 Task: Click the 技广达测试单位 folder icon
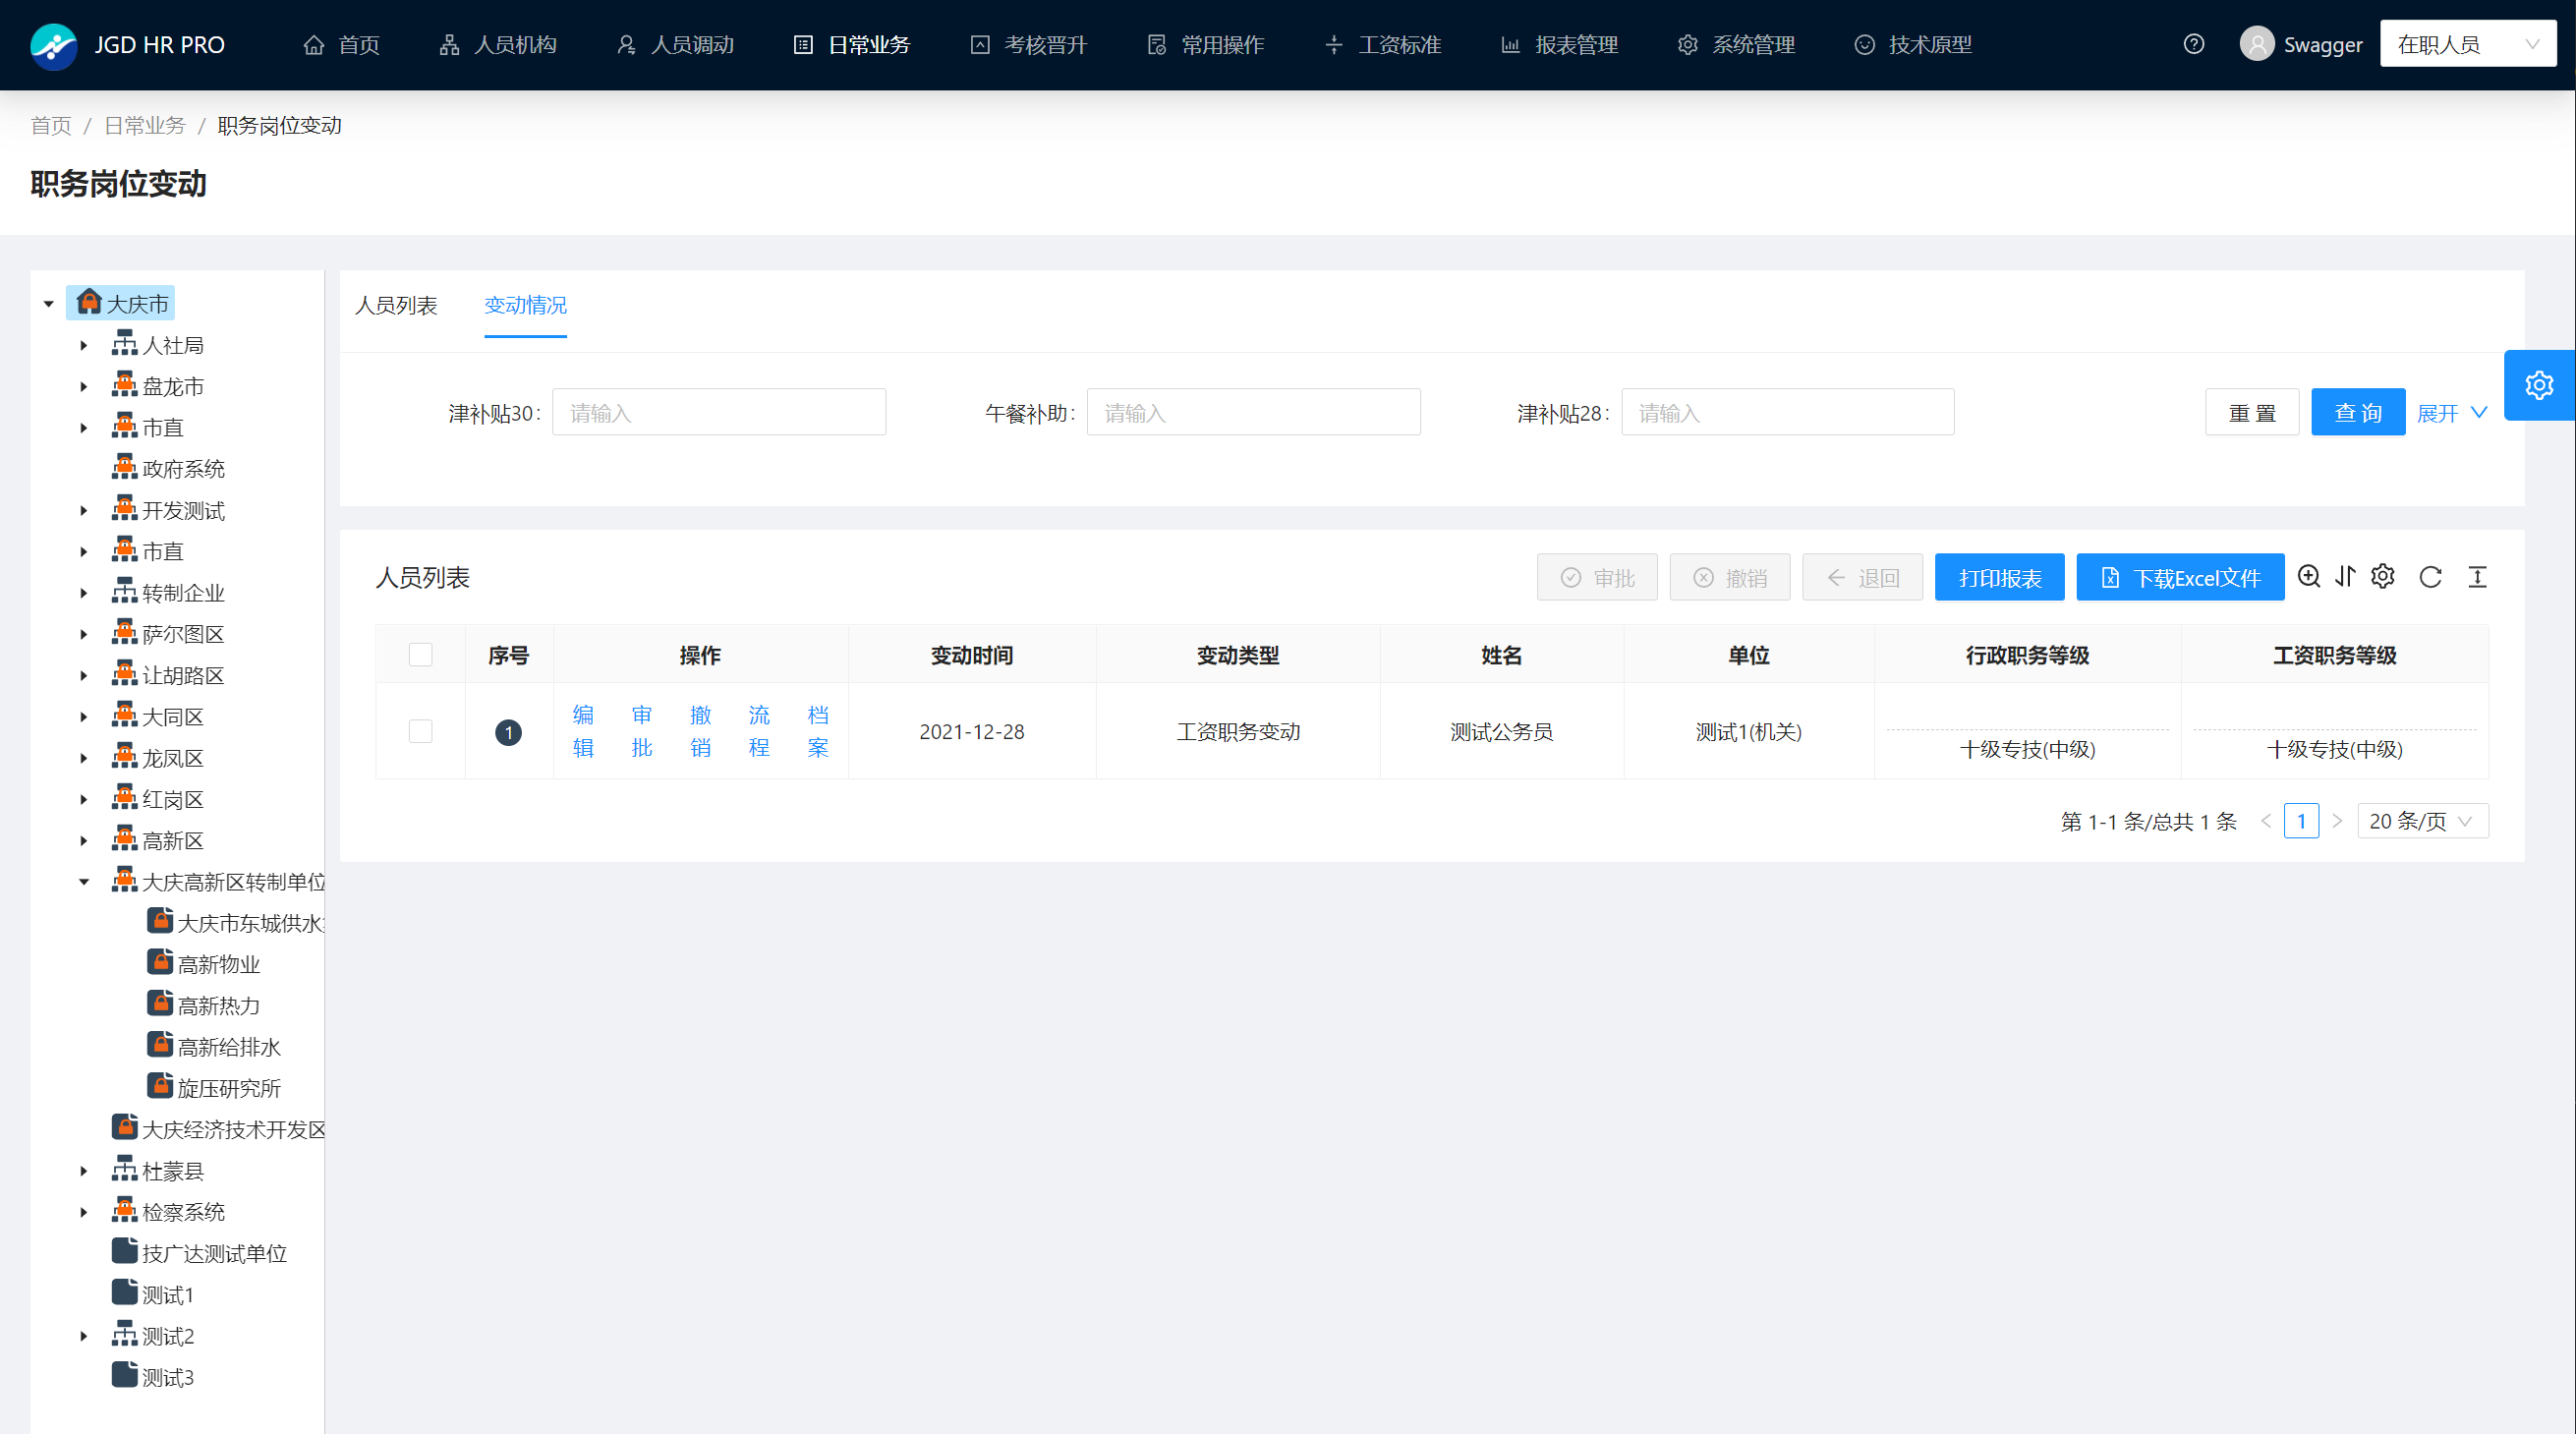click(x=124, y=1250)
